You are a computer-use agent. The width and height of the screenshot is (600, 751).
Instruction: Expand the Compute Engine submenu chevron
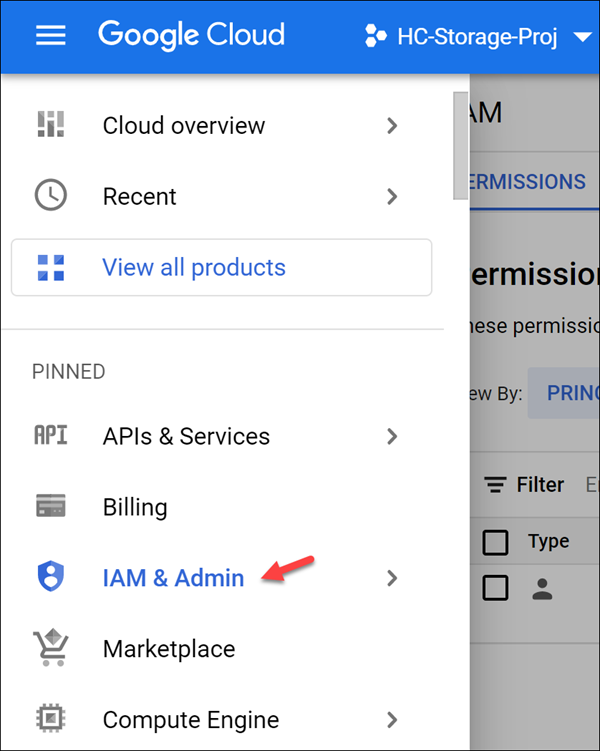tap(392, 719)
